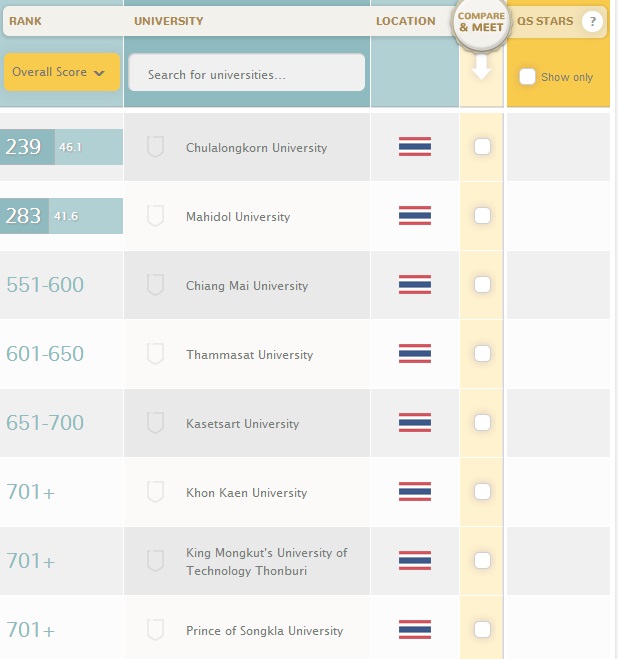Click the Thailand flag in Thammasat University row
Screen dimensions: 618x659
[x=415, y=354]
